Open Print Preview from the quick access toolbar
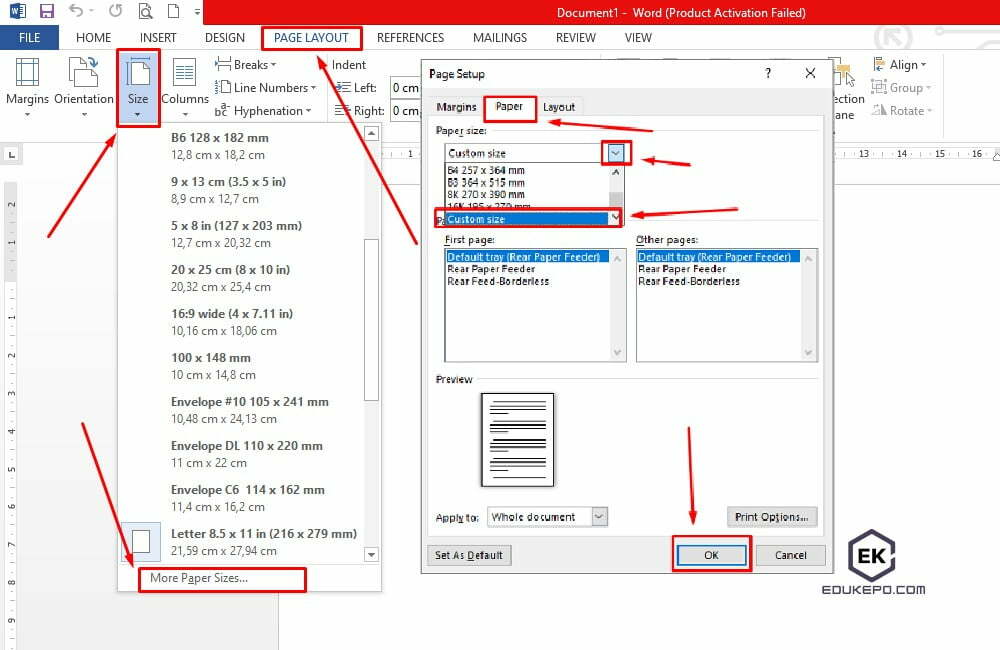This screenshot has width=1000, height=650. tap(145, 11)
